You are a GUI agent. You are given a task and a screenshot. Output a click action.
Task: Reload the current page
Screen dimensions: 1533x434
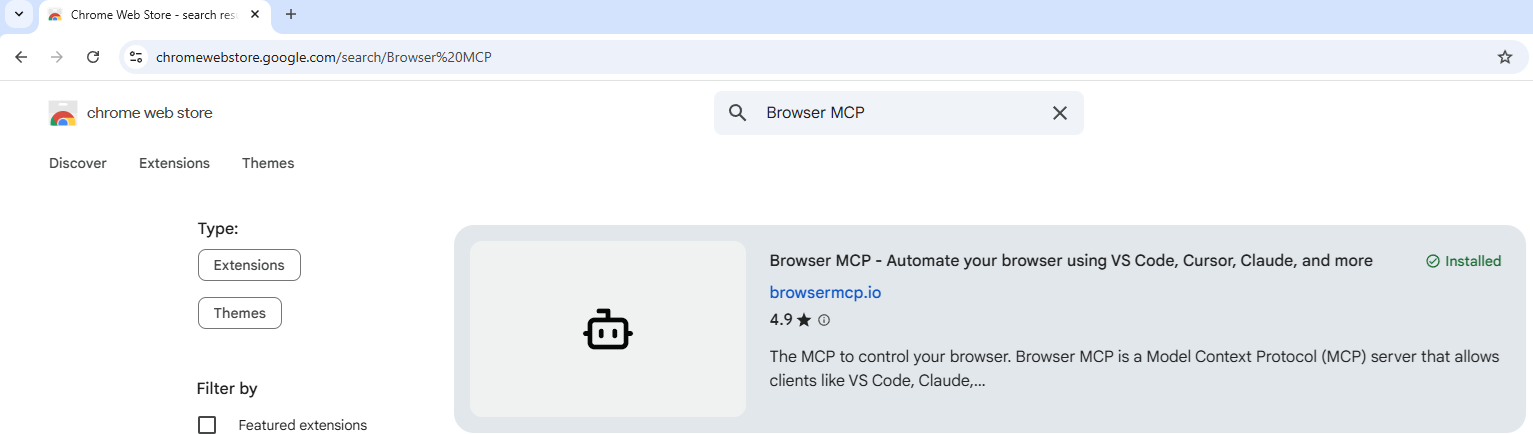point(93,57)
